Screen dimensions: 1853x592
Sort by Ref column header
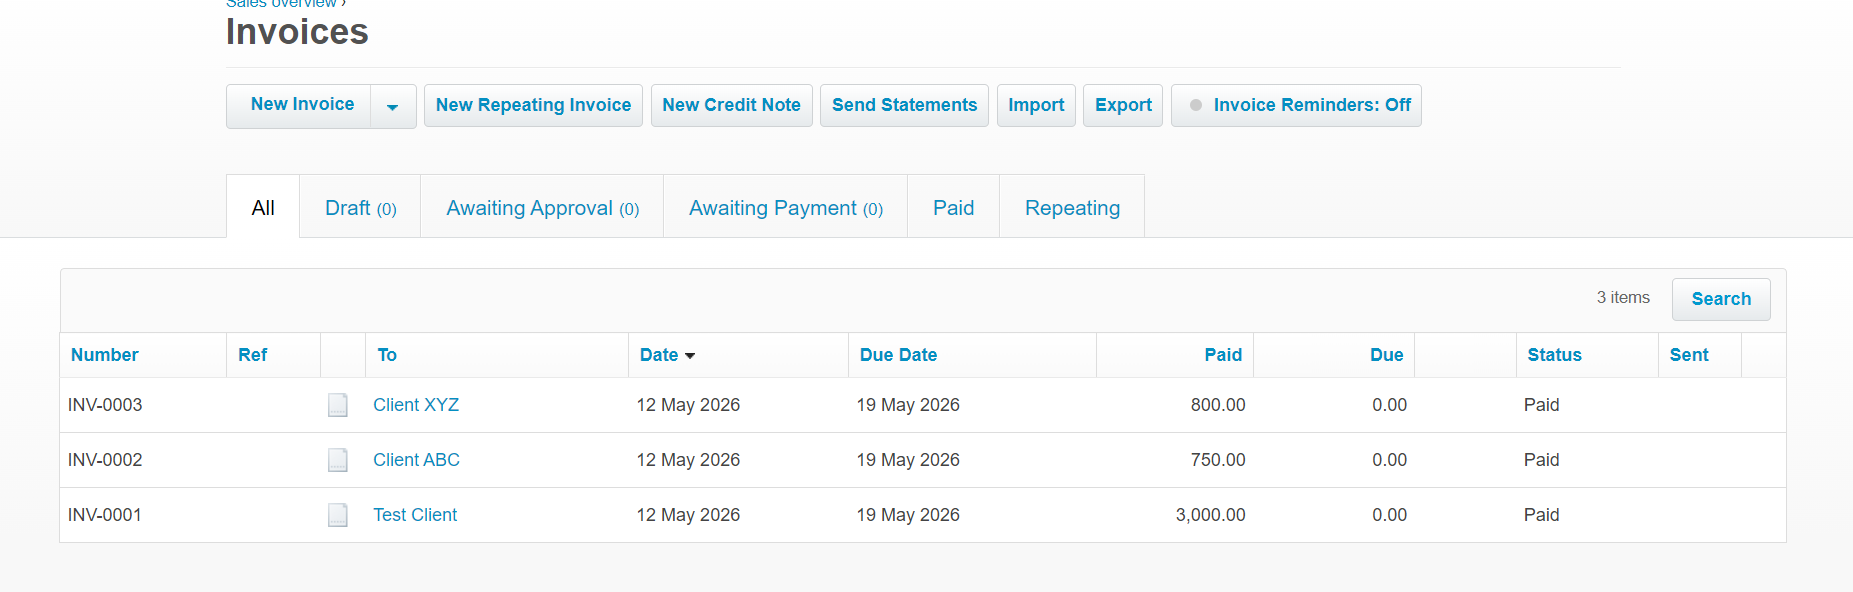253,355
